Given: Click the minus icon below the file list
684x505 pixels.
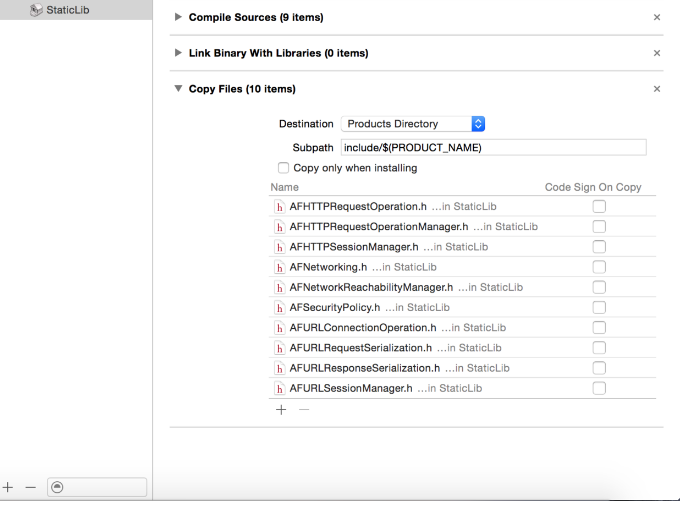Looking at the screenshot, I should click(x=304, y=409).
